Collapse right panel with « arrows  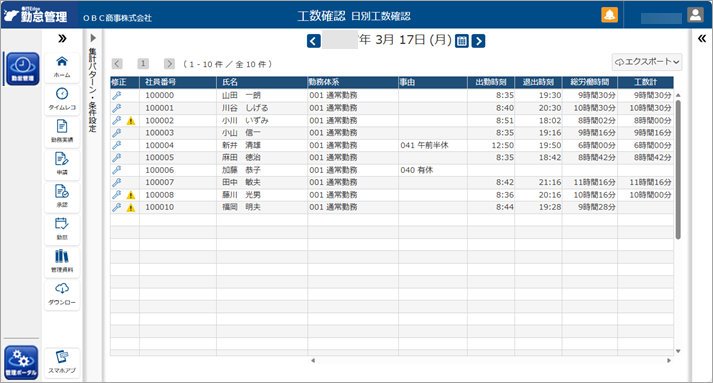pos(702,39)
